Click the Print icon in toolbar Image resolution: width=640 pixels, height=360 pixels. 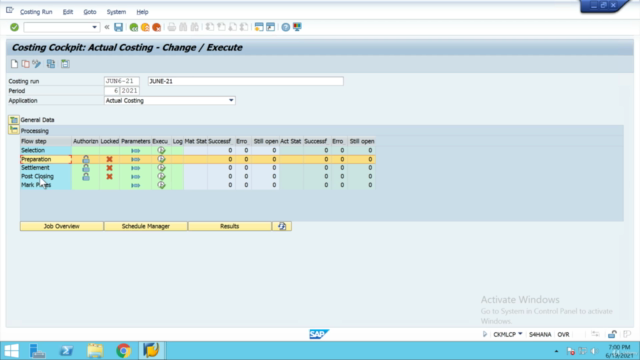(x=171, y=27)
